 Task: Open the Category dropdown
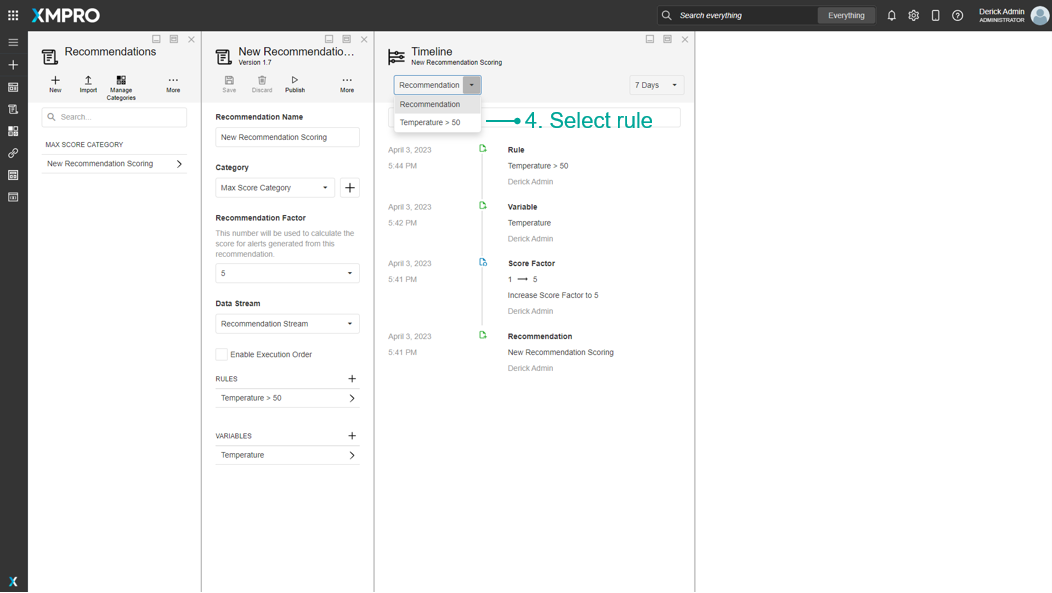coord(275,188)
